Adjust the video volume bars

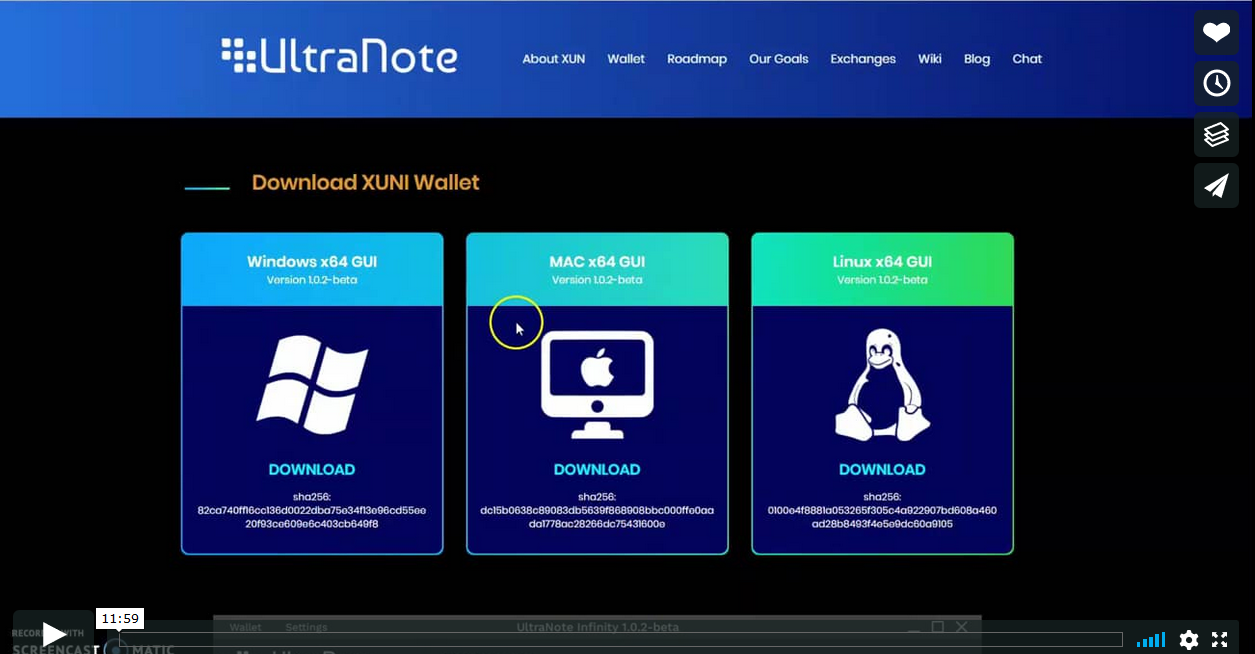pos(1151,640)
